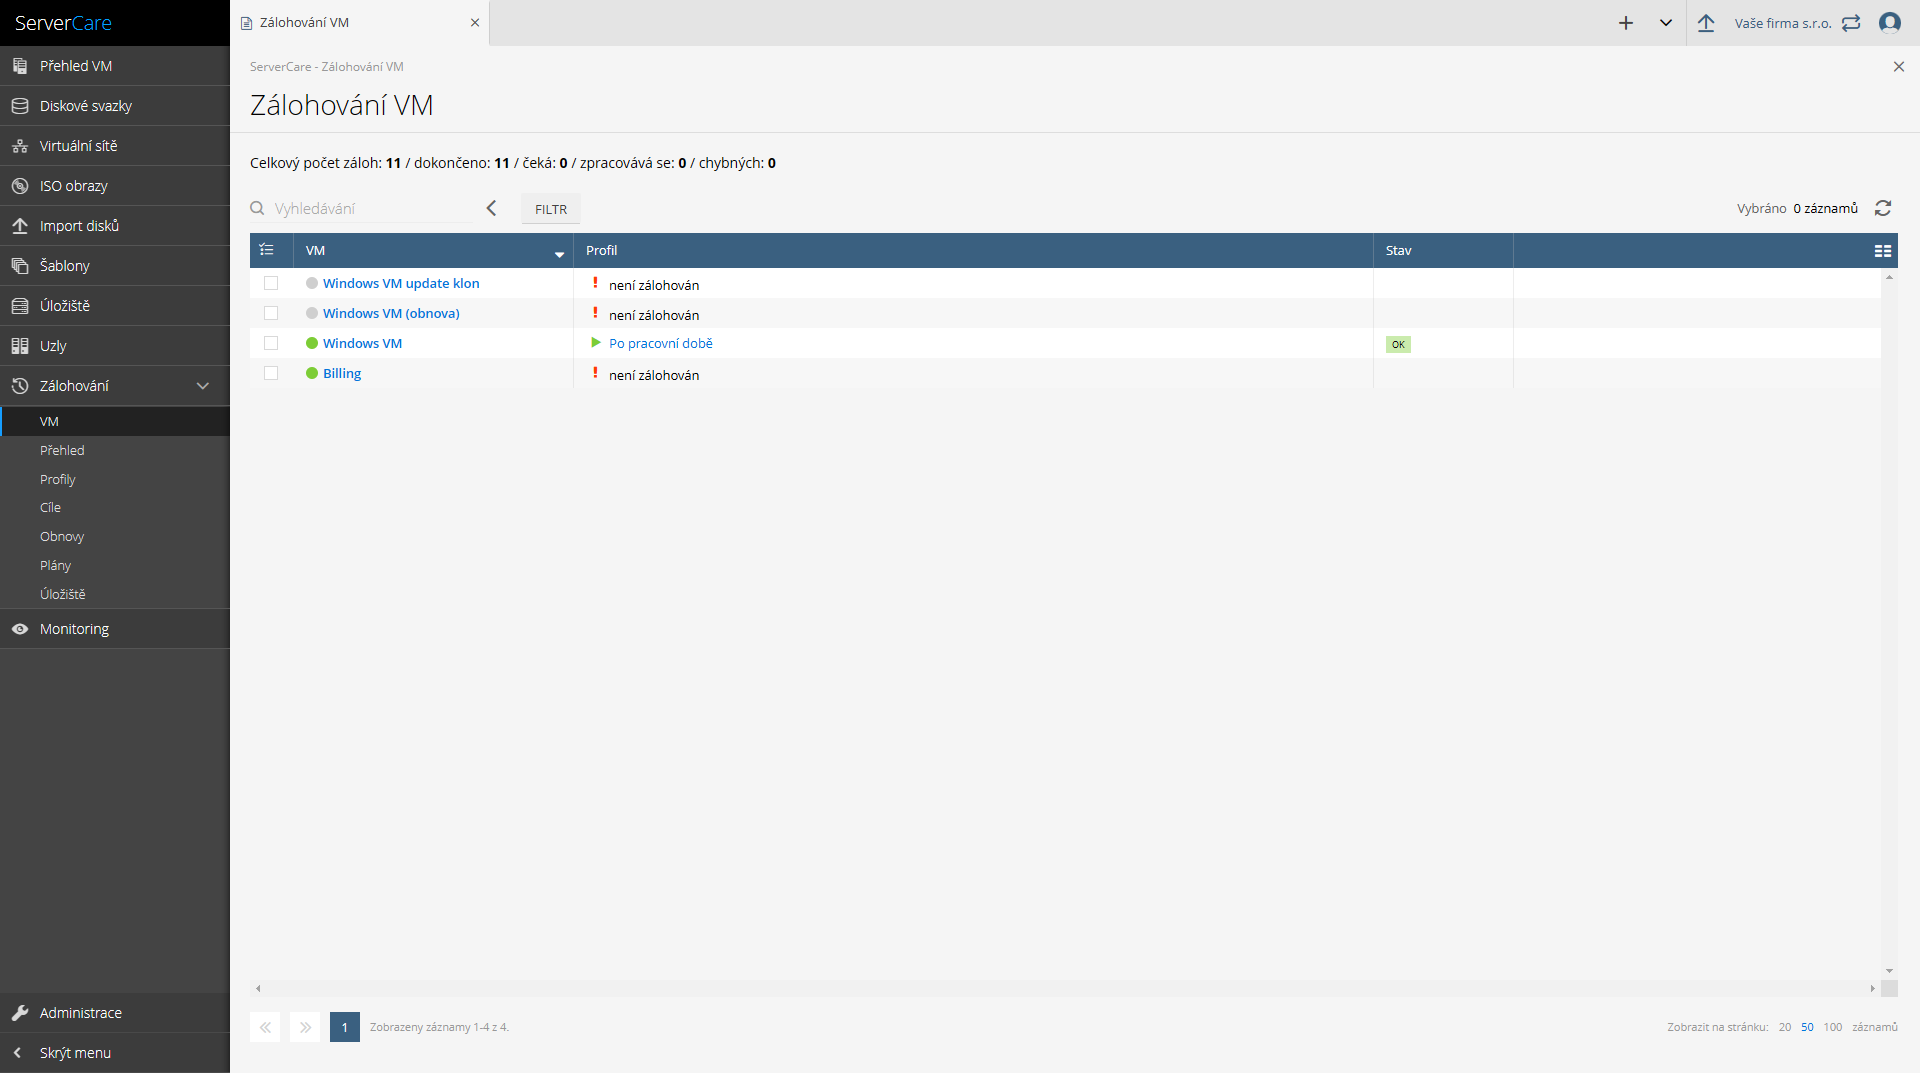The width and height of the screenshot is (1920, 1073).
Task: Open Šablony section
Action: [115, 266]
